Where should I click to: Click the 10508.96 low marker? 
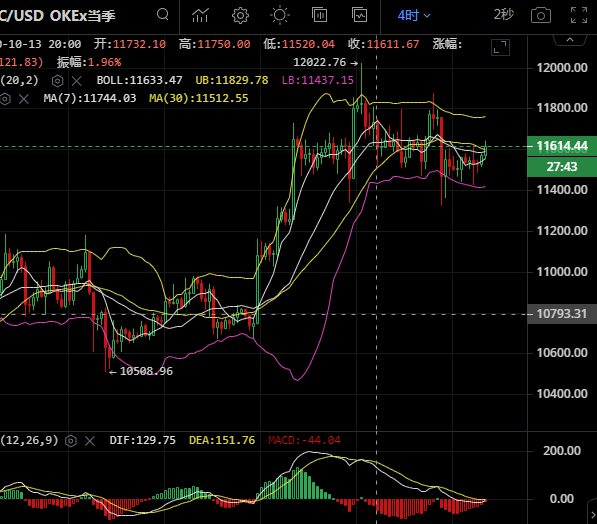tap(141, 371)
